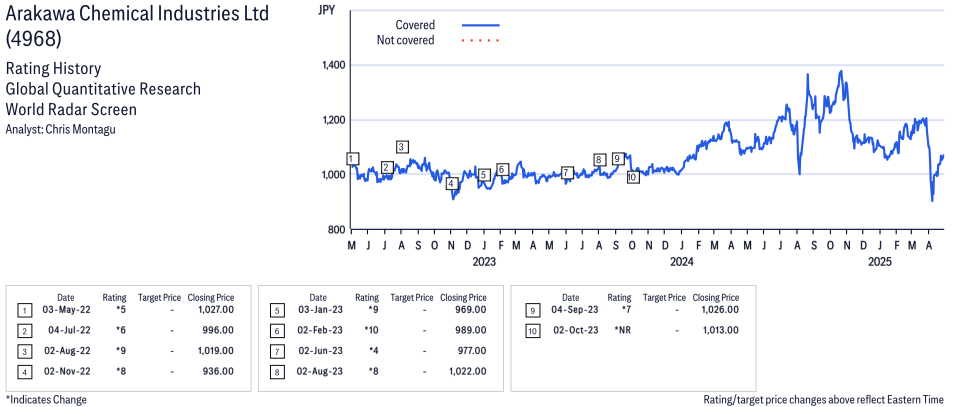Click the closing price 936.00
The width and height of the screenshot is (955, 407).
pos(219,371)
